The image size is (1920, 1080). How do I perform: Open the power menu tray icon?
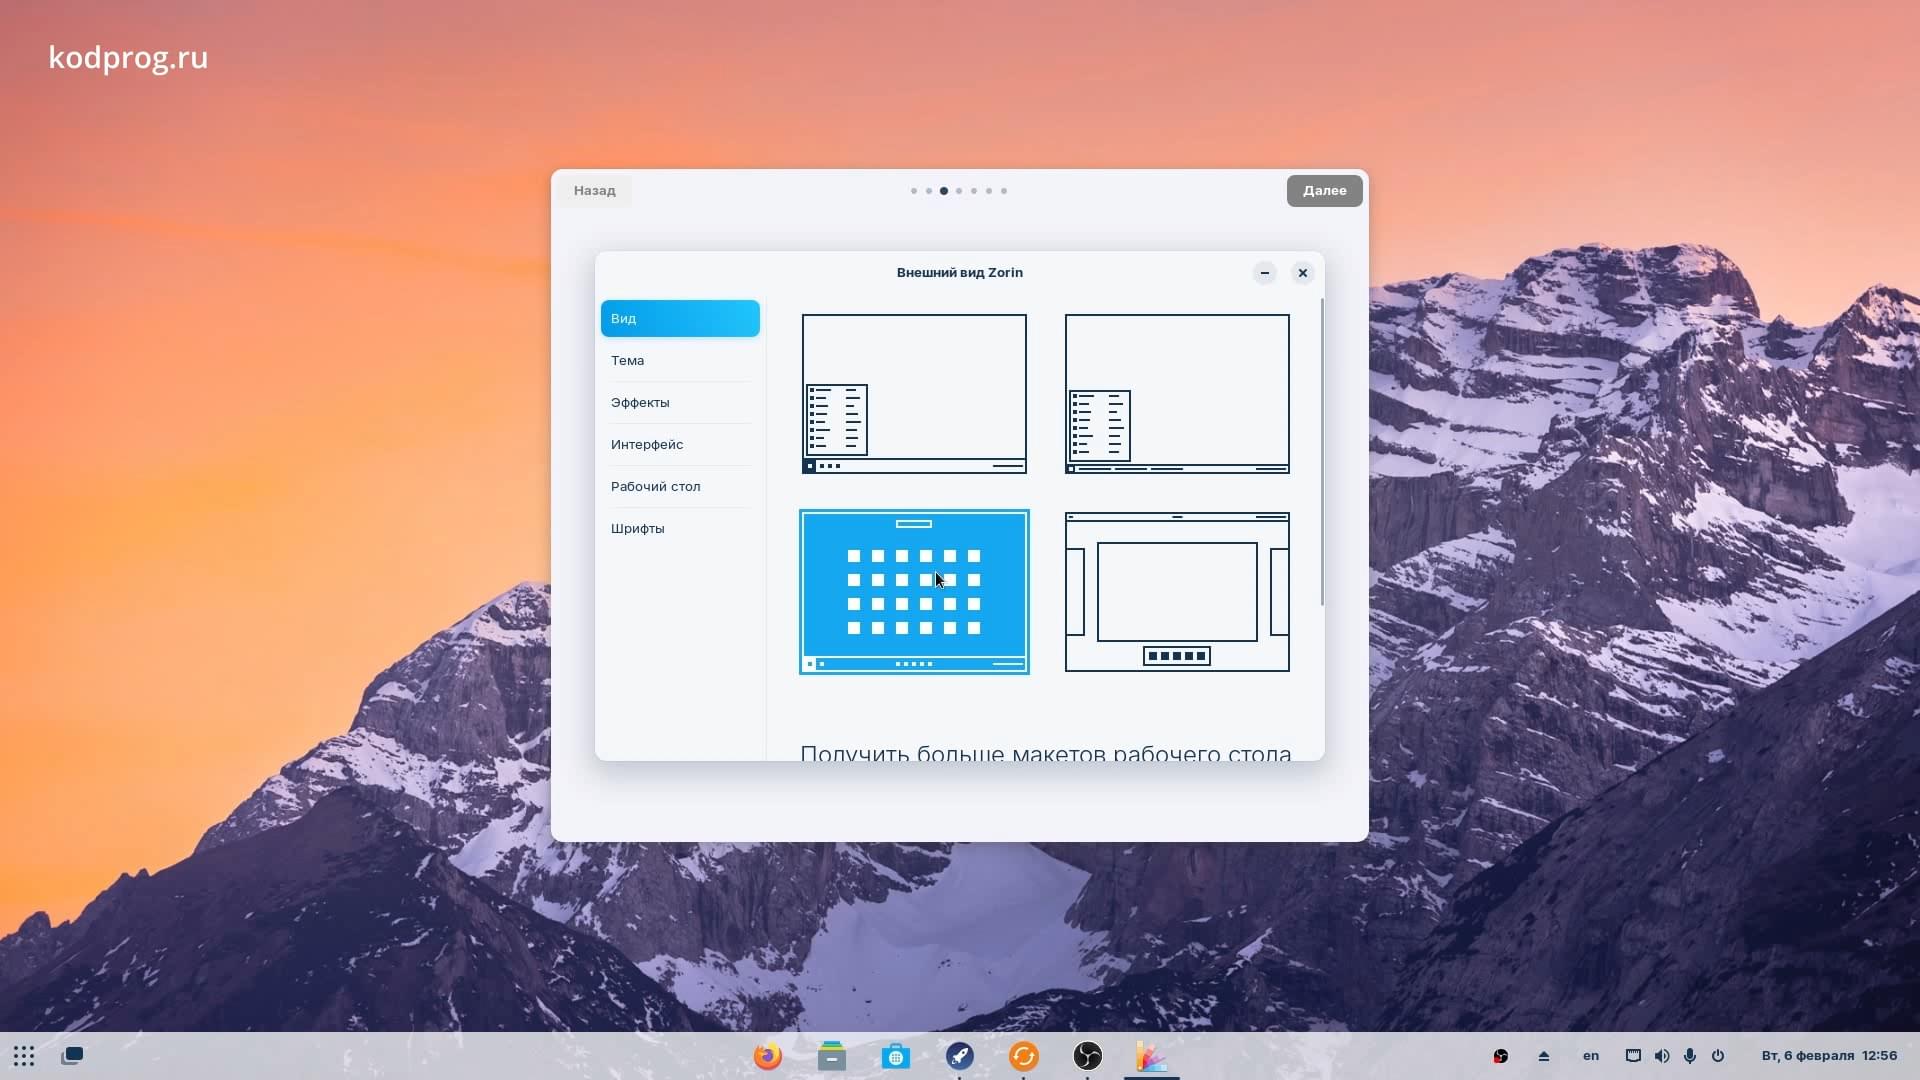[1718, 1056]
